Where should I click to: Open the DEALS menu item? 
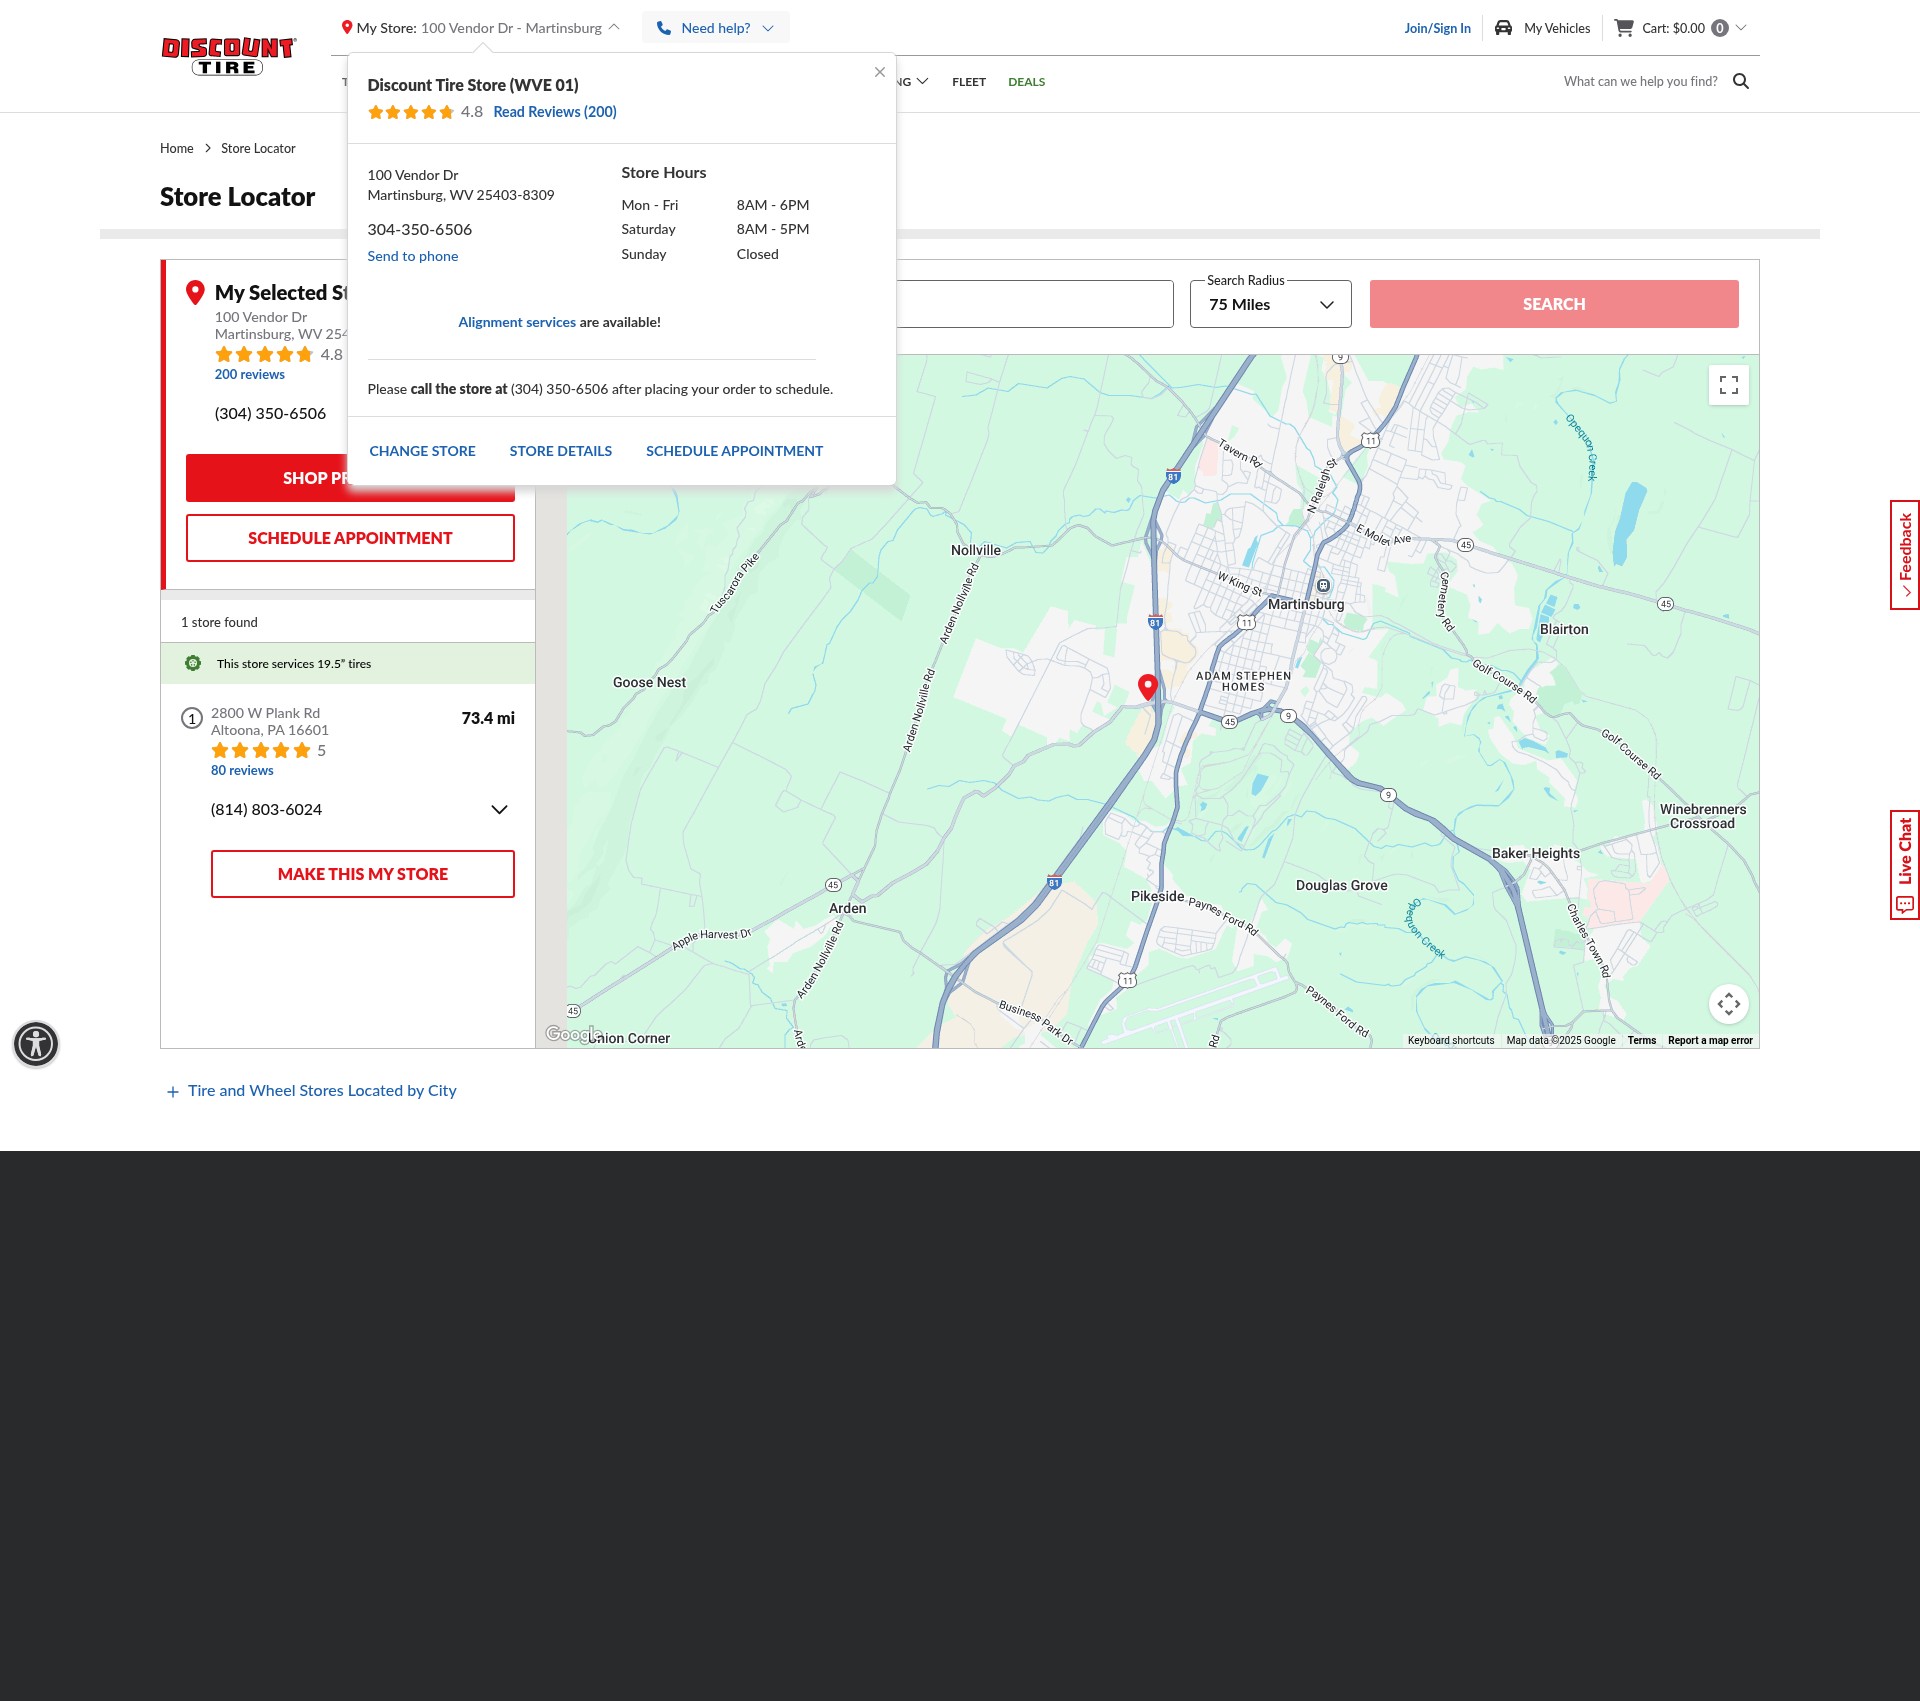1026,82
